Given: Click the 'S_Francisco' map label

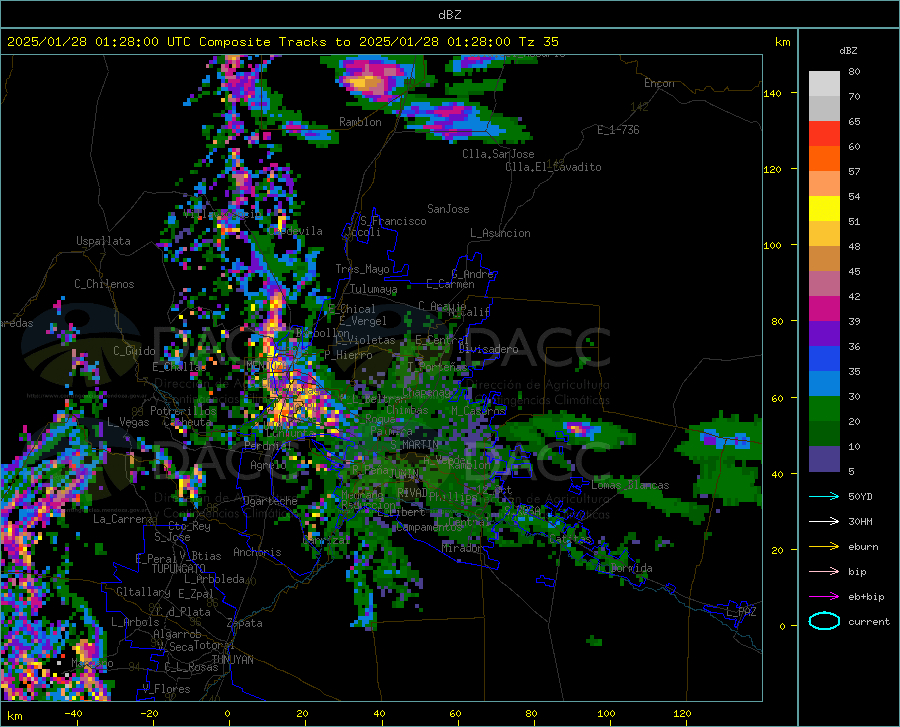Looking at the screenshot, I should coord(393,221).
